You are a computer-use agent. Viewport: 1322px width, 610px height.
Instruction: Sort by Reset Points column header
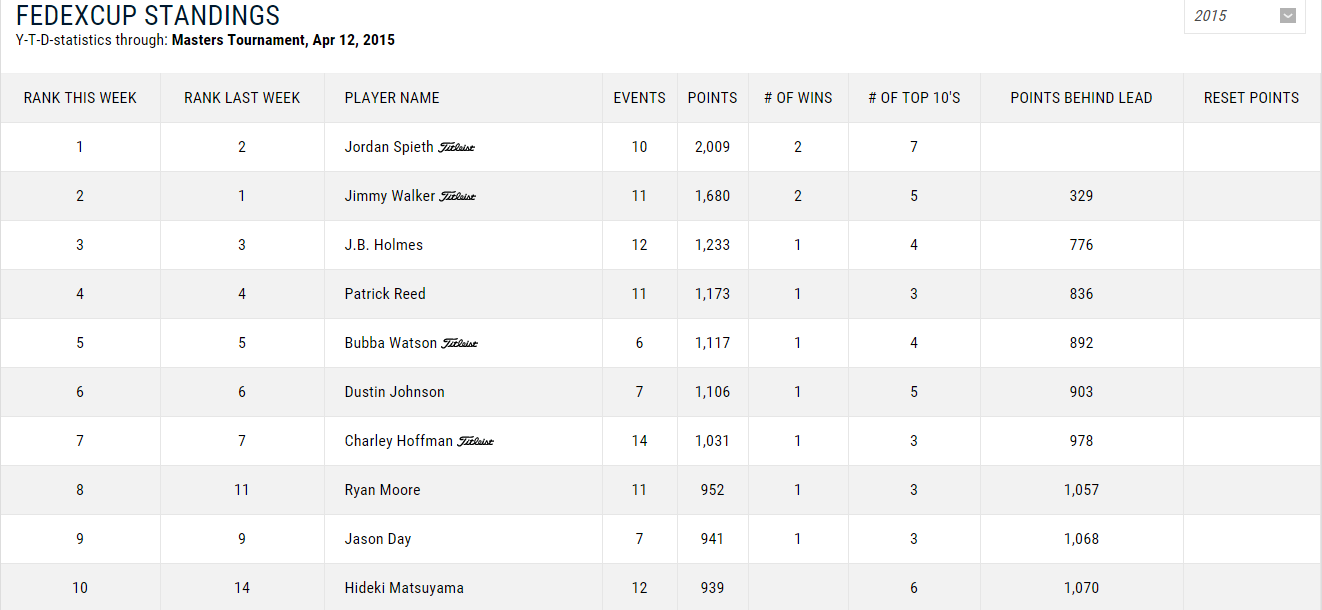[1251, 98]
